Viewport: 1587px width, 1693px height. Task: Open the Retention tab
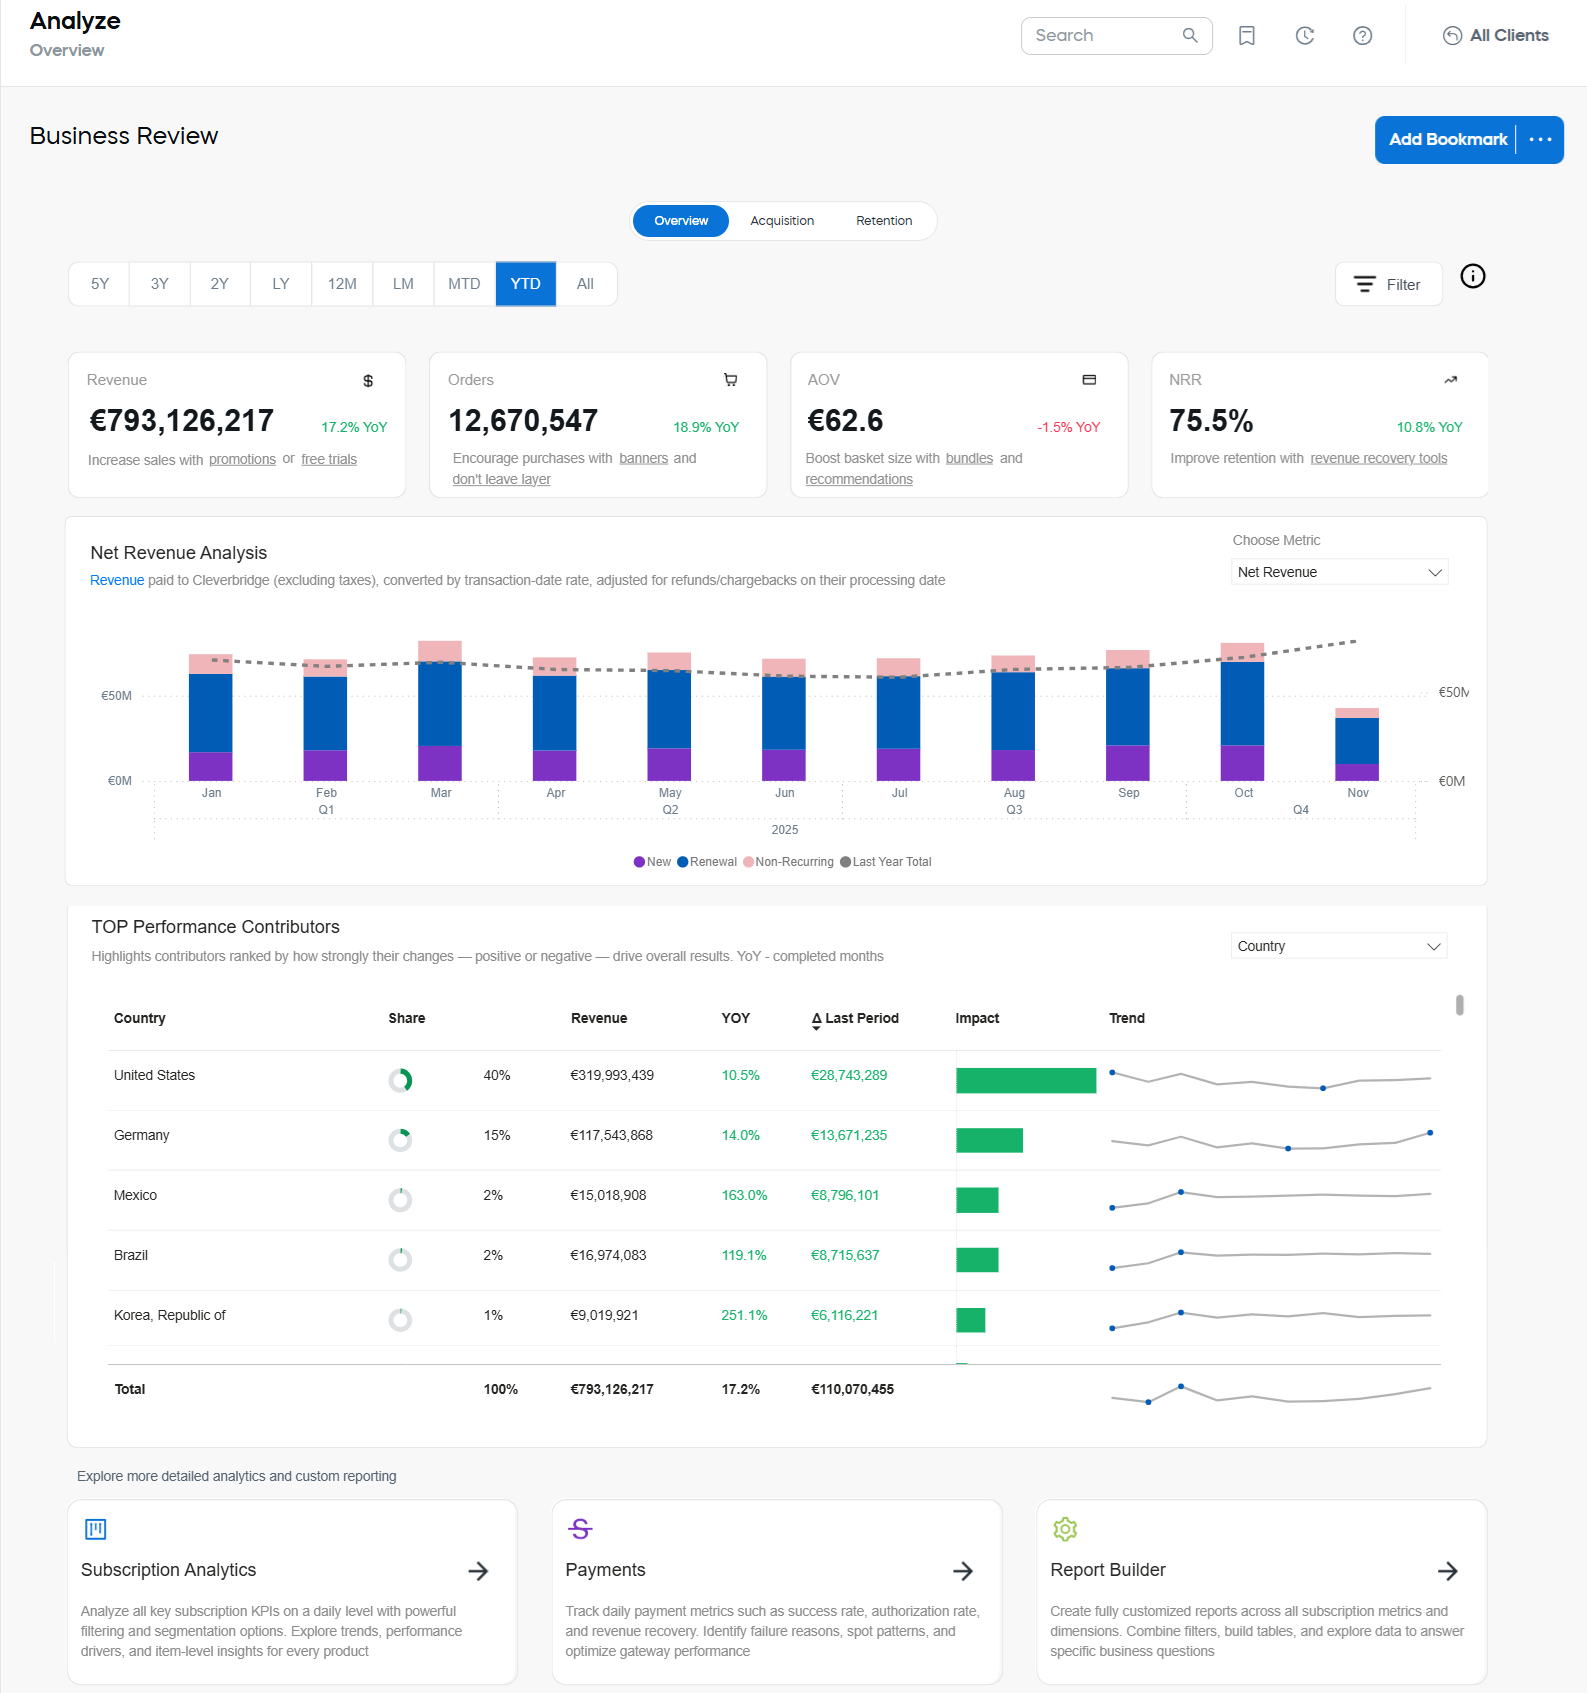pyautogui.click(x=884, y=221)
